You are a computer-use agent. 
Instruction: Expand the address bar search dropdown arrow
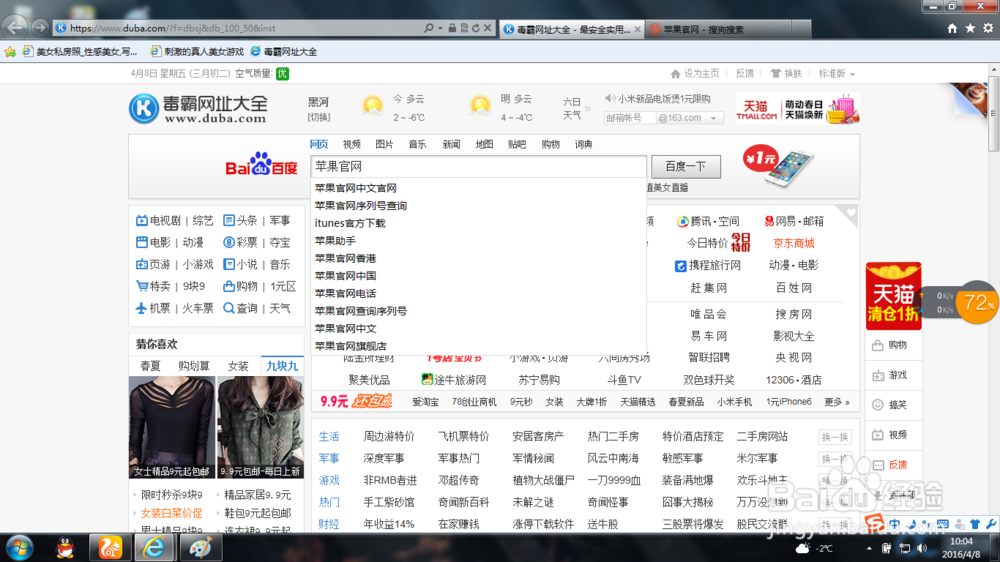tap(440, 28)
